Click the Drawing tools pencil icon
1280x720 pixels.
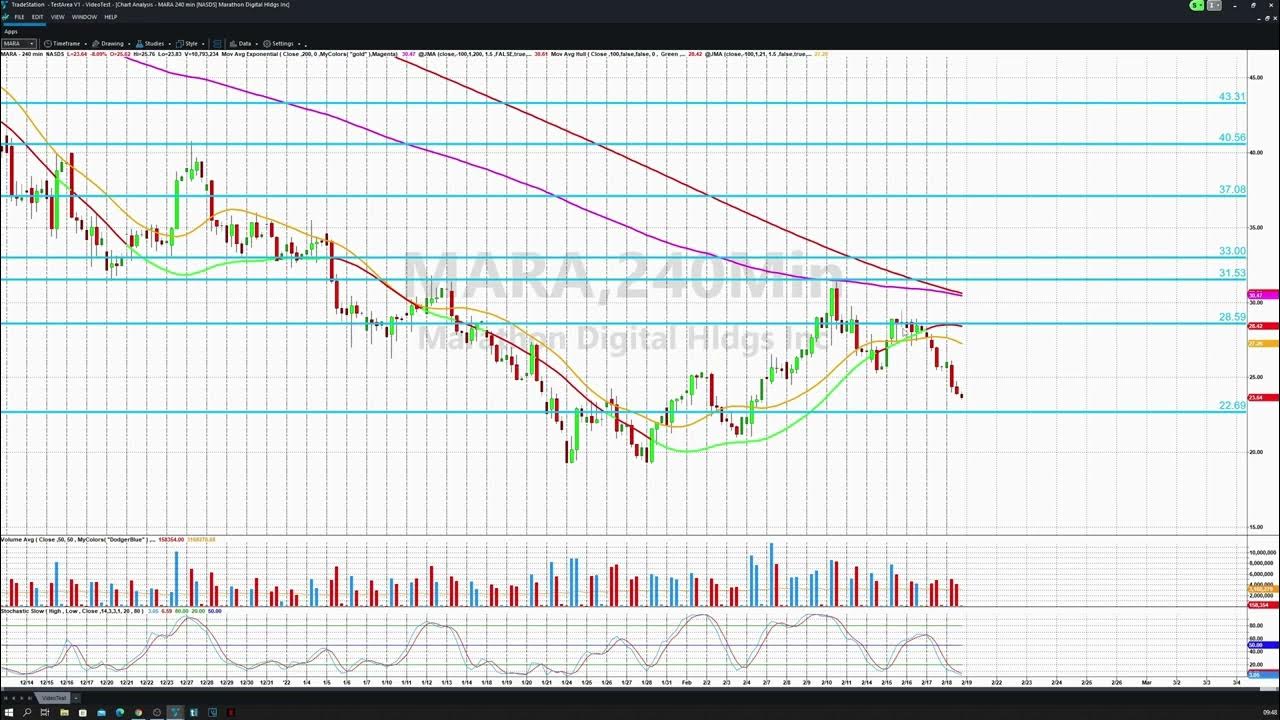click(95, 44)
